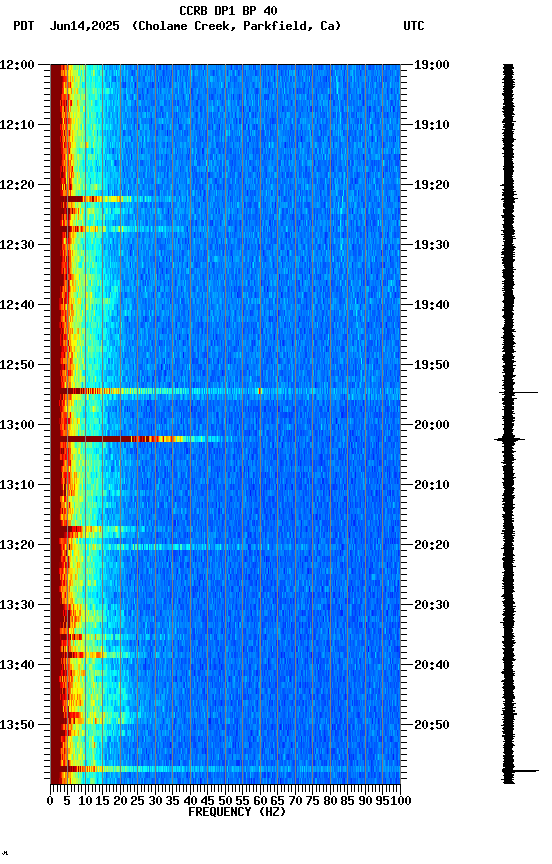This screenshot has height=864, width=552.
Task: Click the '19:10' UTC time label
Action: [432, 125]
